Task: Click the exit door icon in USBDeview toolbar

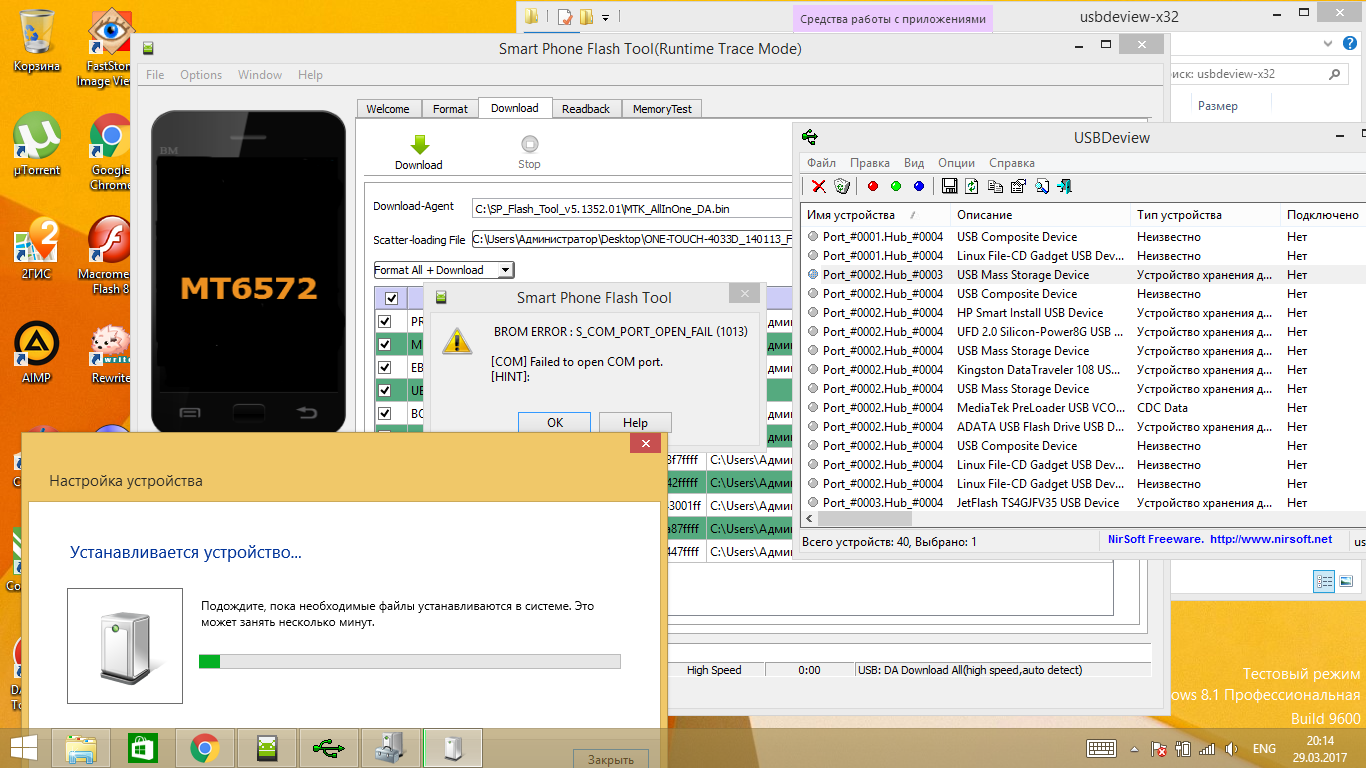Action: (x=1065, y=186)
